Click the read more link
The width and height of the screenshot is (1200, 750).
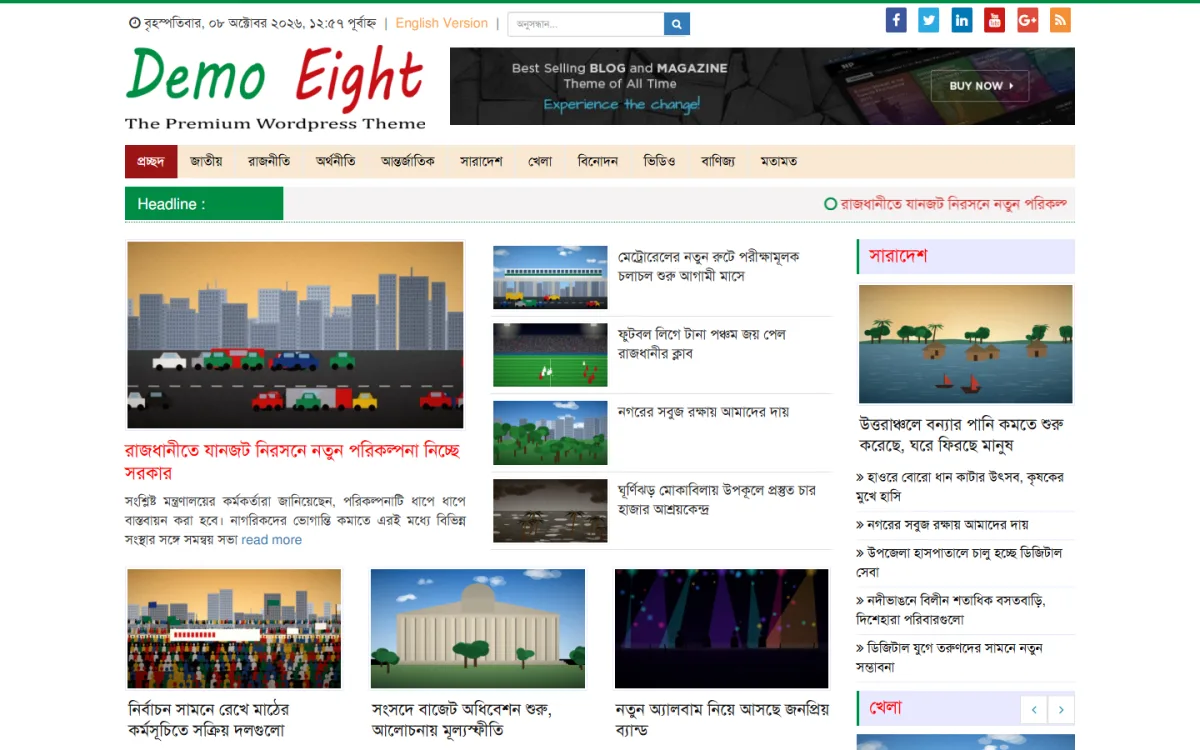coord(271,540)
